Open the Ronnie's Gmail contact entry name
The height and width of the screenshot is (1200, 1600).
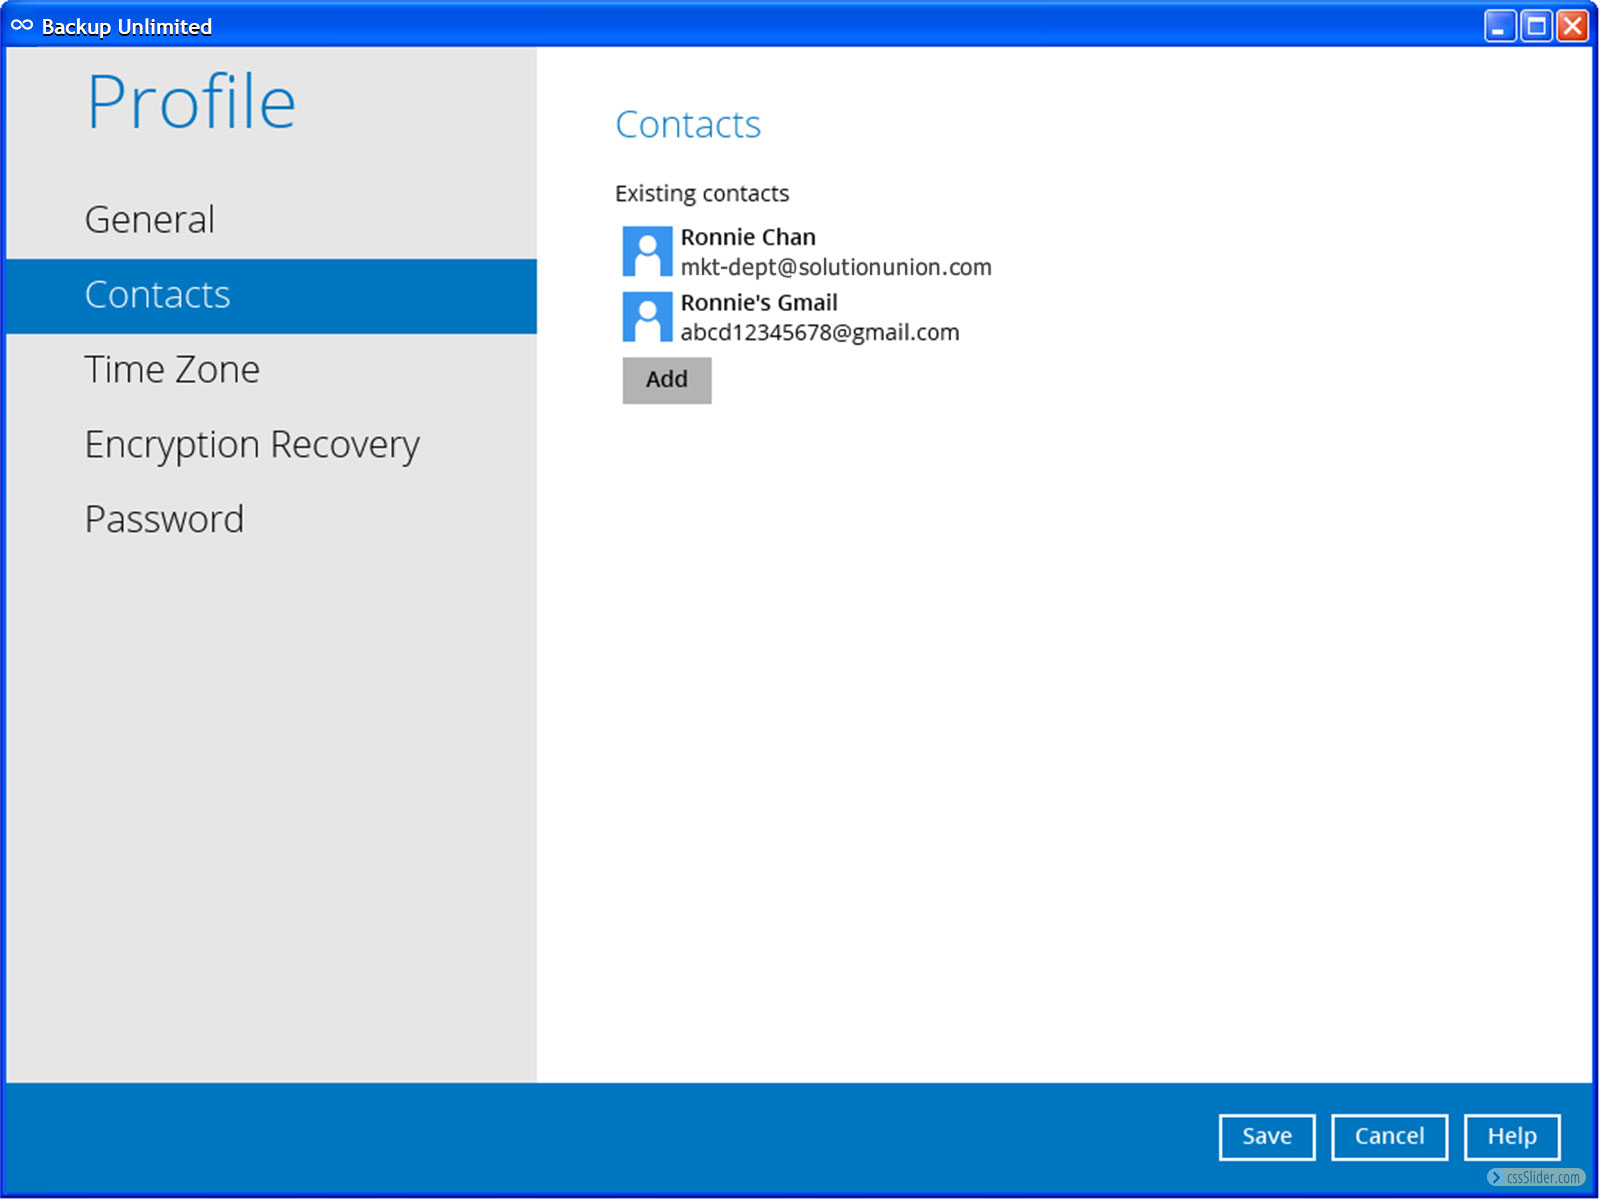point(759,303)
